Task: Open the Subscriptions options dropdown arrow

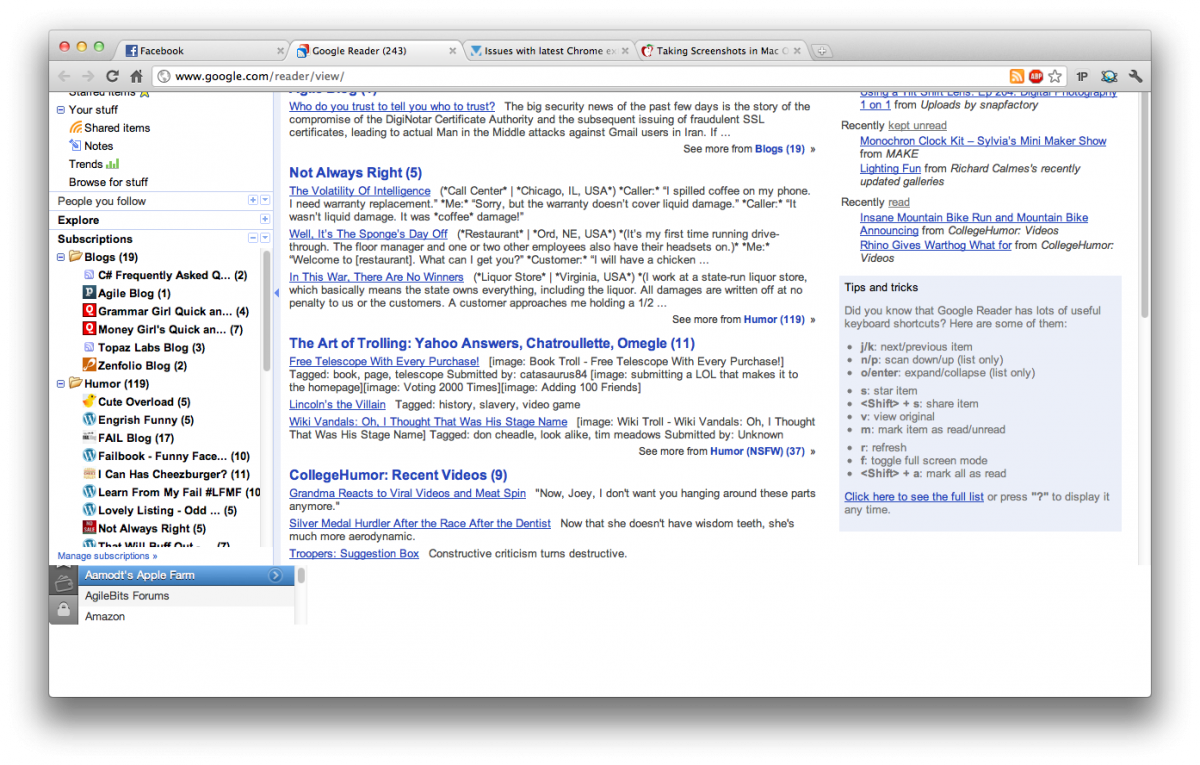Action: coord(265,238)
